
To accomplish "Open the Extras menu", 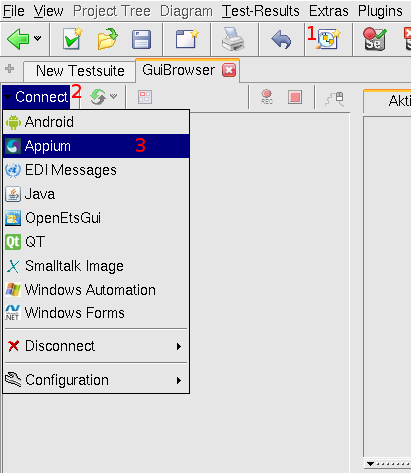I will click(329, 11).
